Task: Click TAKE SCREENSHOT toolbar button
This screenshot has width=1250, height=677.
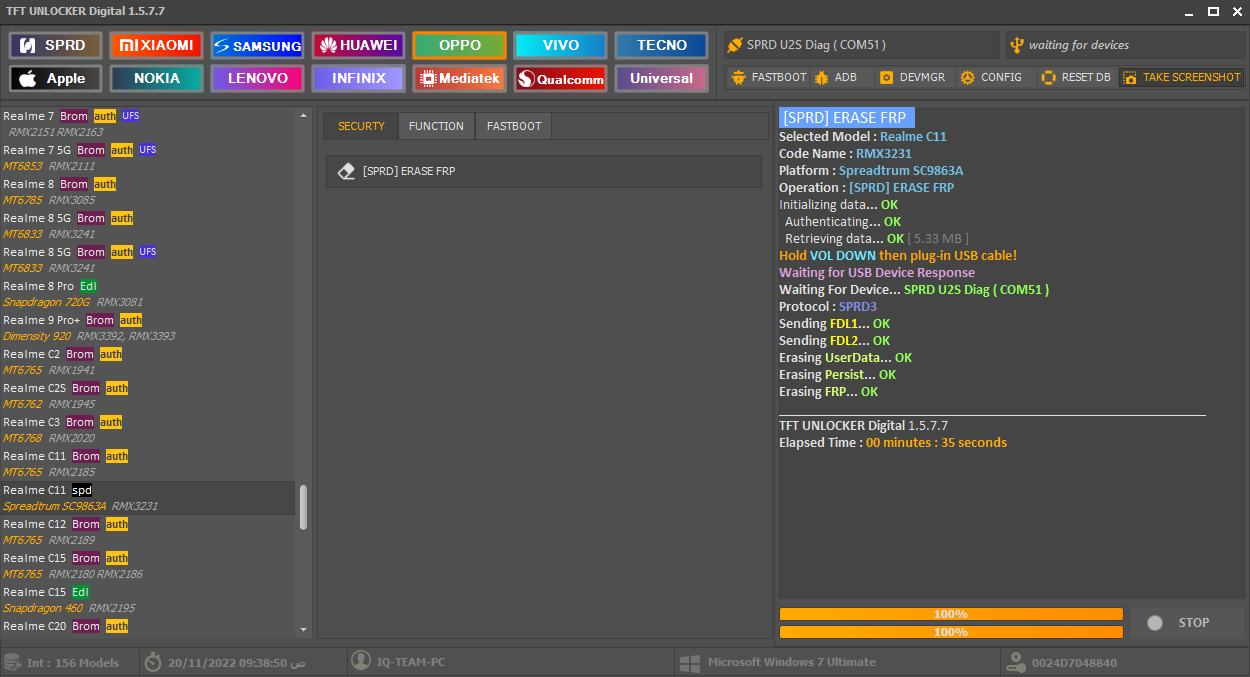Action: point(1181,77)
